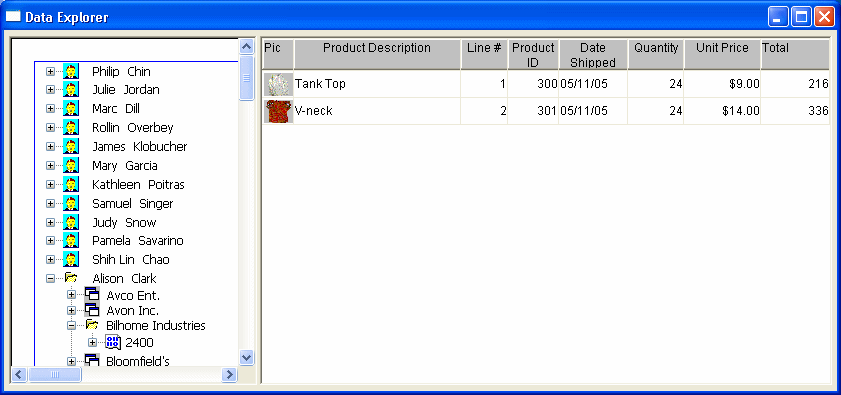Image resolution: width=841 pixels, height=395 pixels.
Task: Click the window icon beside Avco Ent.
Action: [92, 295]
